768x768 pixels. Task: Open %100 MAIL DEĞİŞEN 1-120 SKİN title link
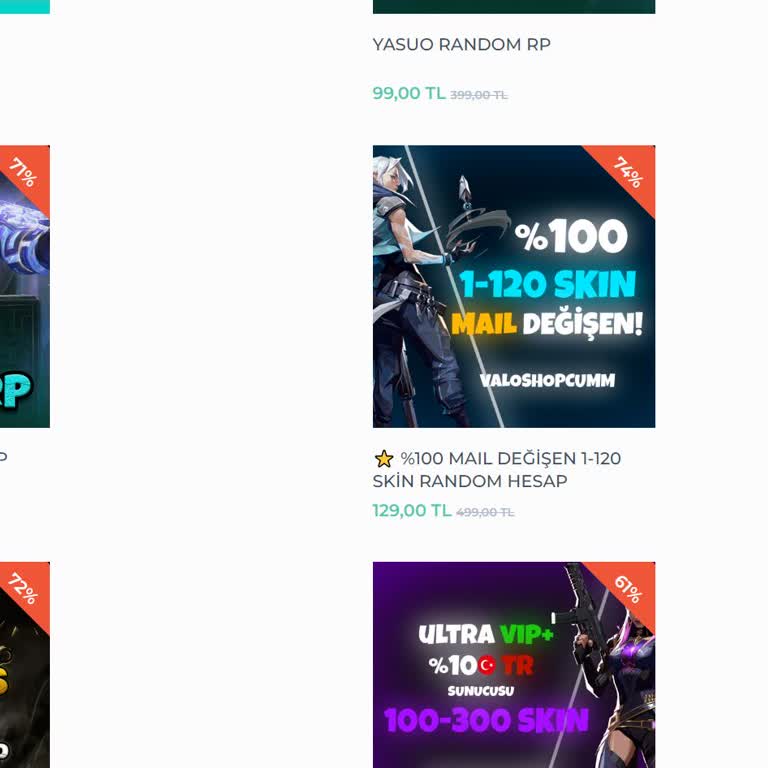pyautogui.click(x=497, y=470)
